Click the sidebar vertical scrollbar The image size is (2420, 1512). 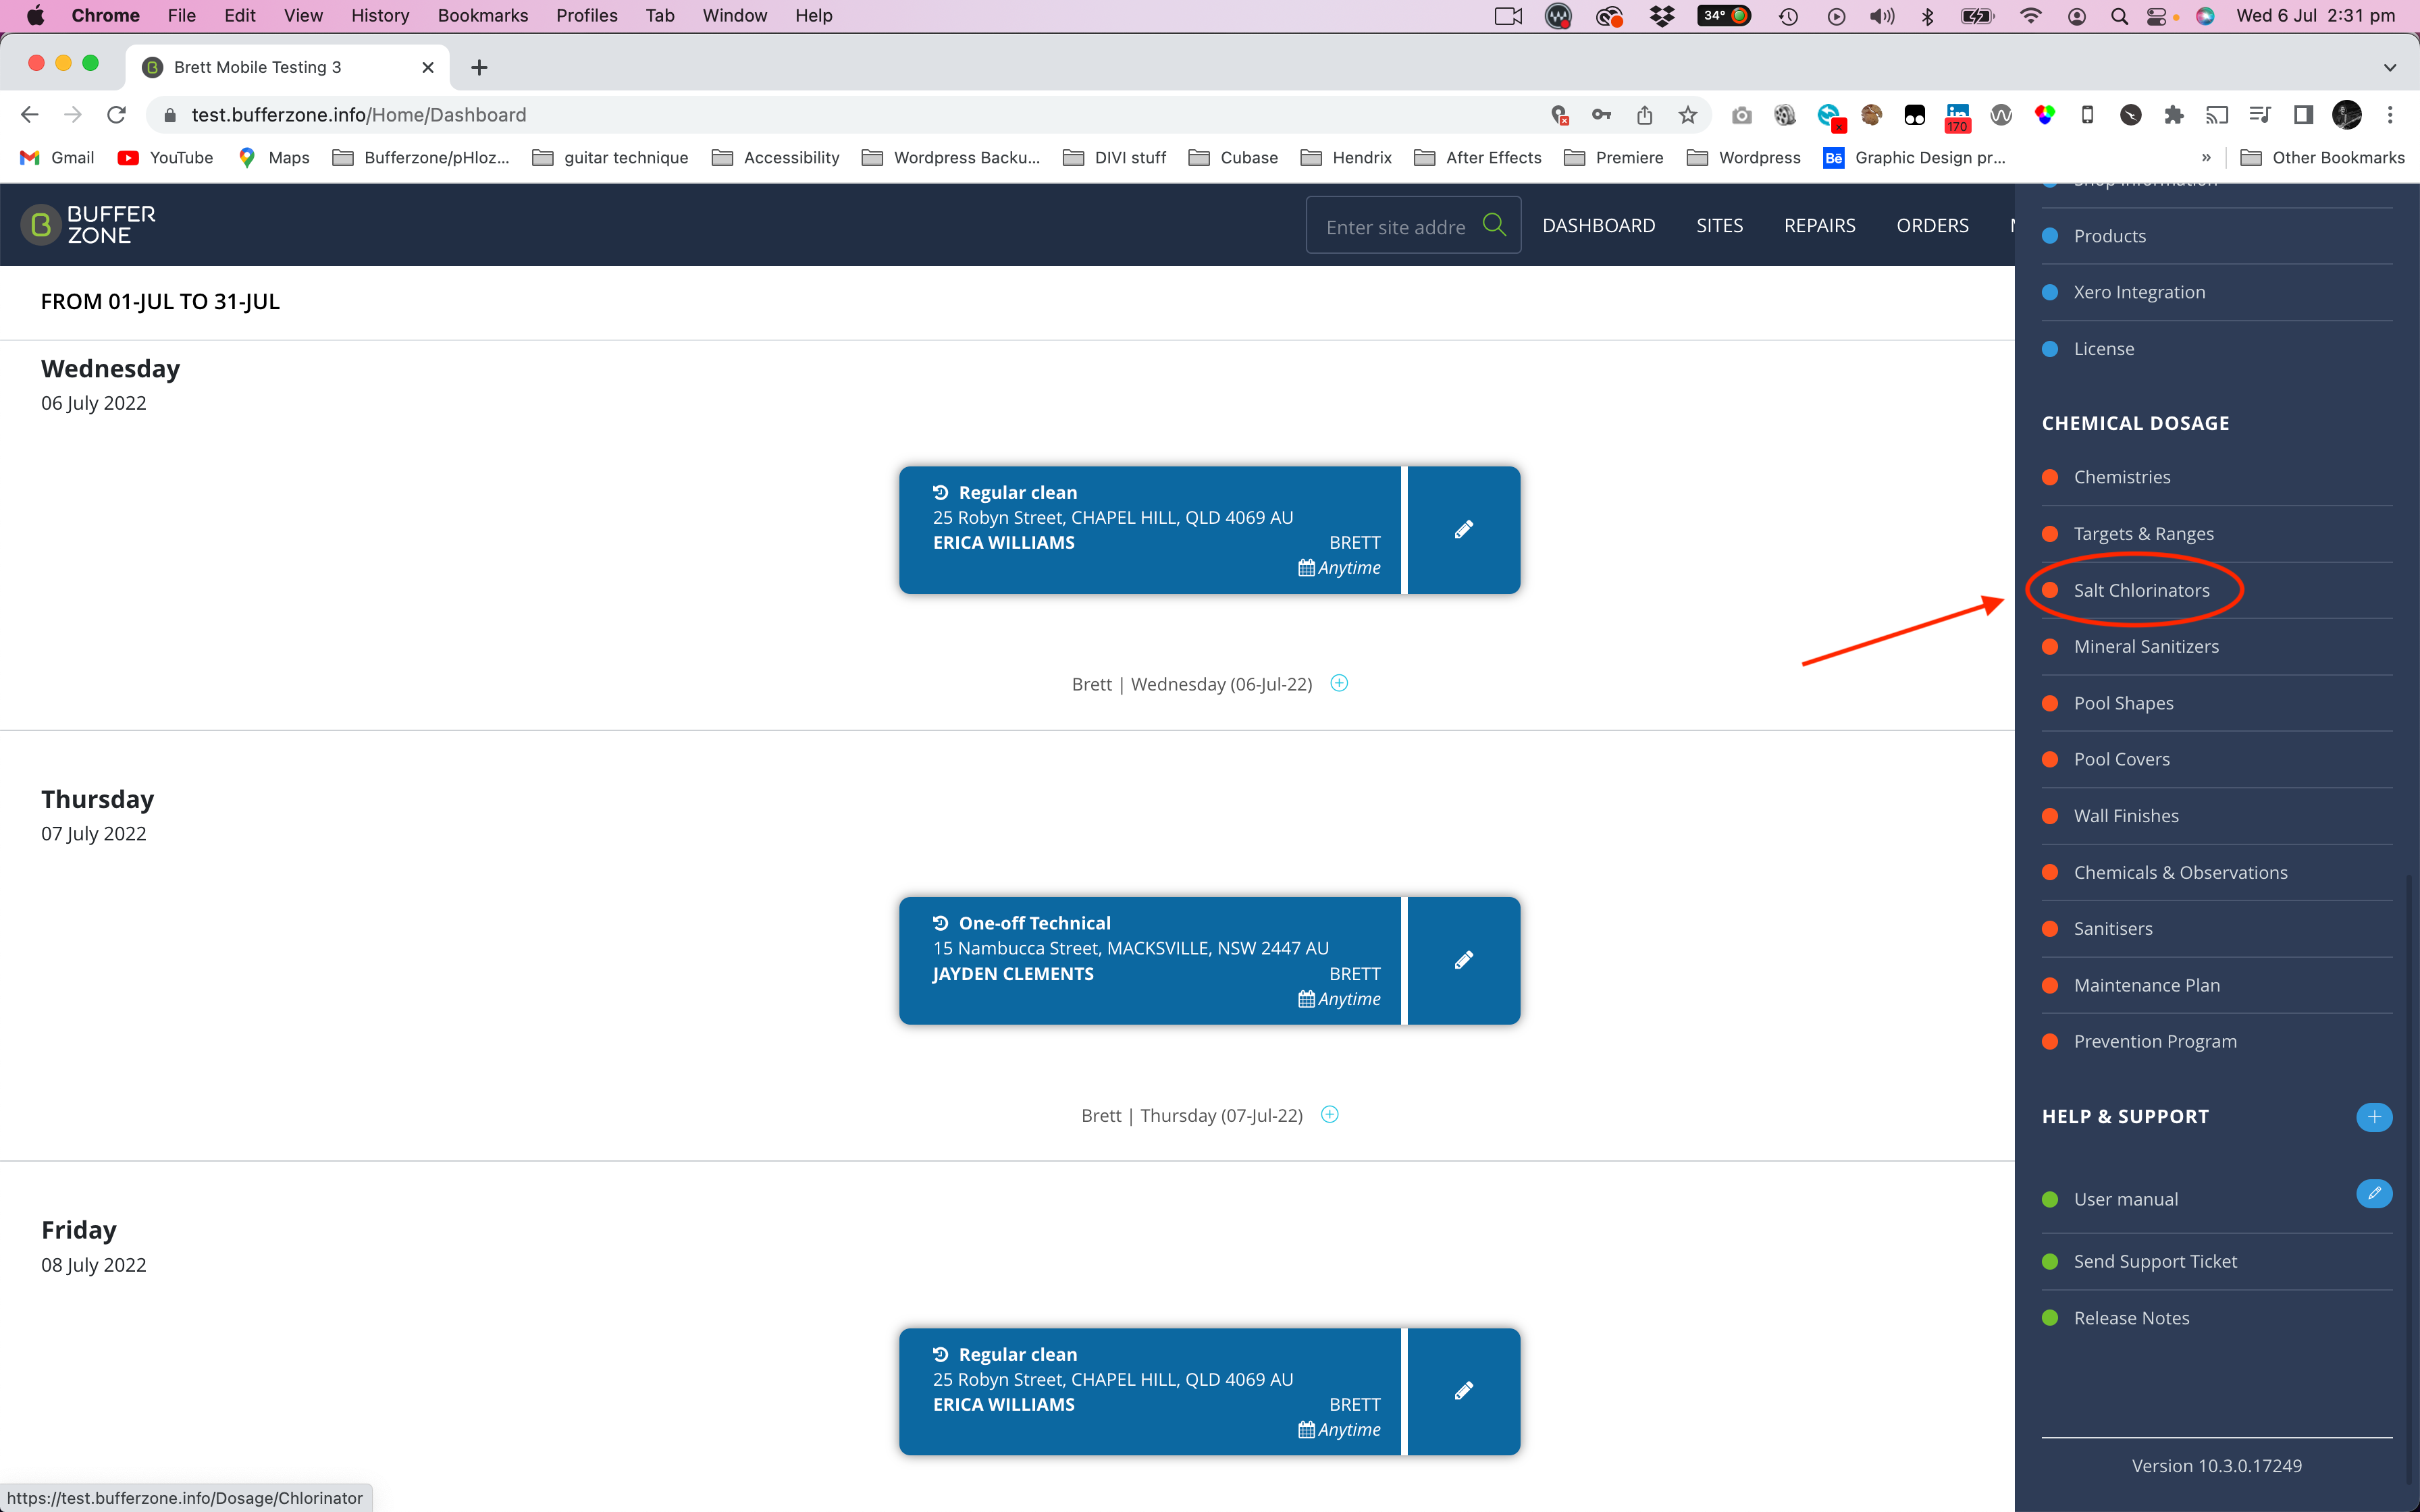pyautogui.click(x=2408, y=1180)
